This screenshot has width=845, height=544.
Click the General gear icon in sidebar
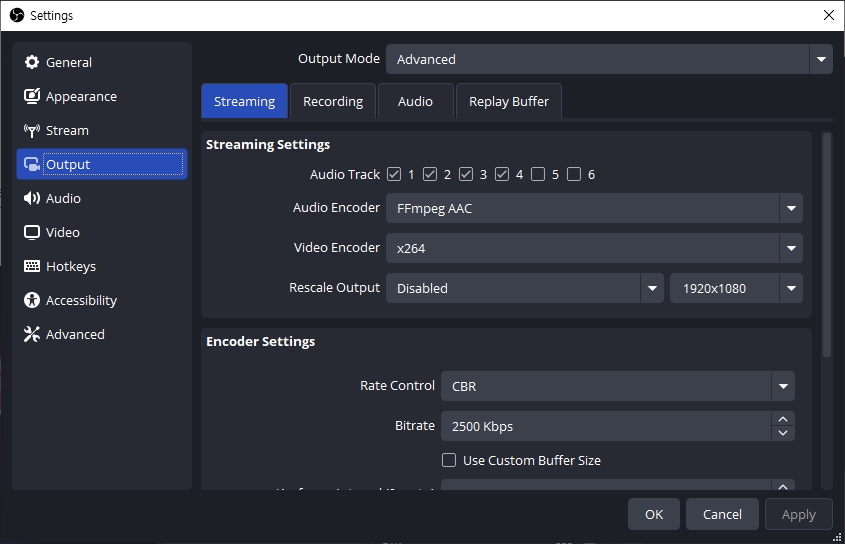[32, 62]
